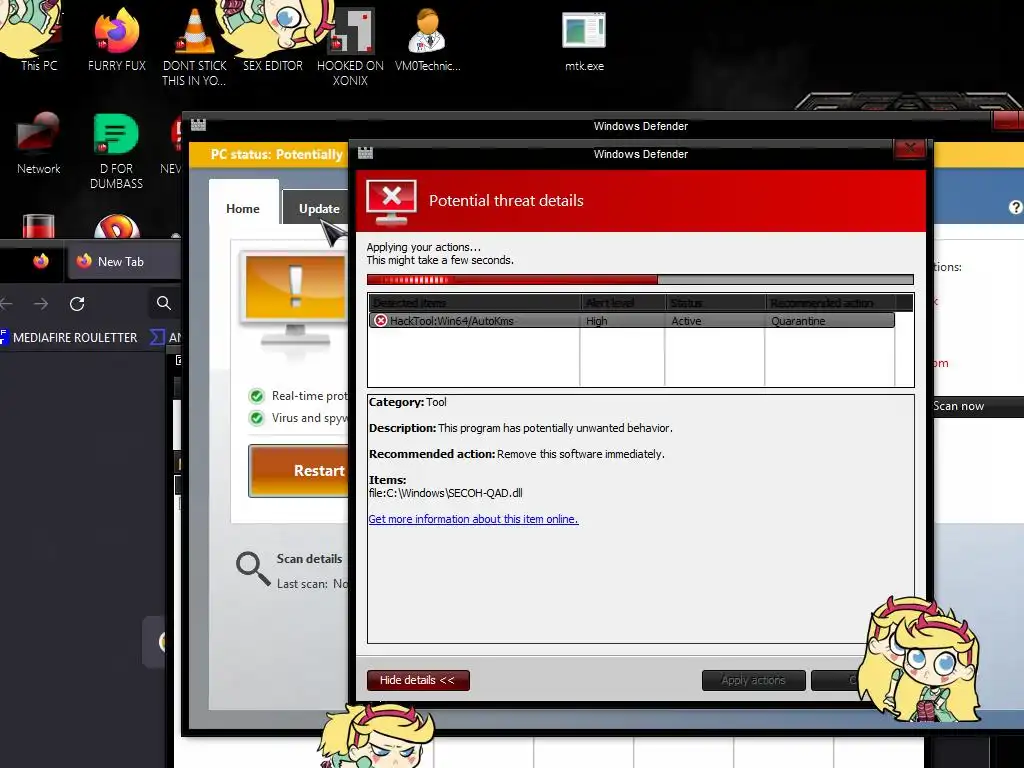Click the Real-time protection green check
The height and width of the screenshot is (768, 1024).
tap(257, 396)
